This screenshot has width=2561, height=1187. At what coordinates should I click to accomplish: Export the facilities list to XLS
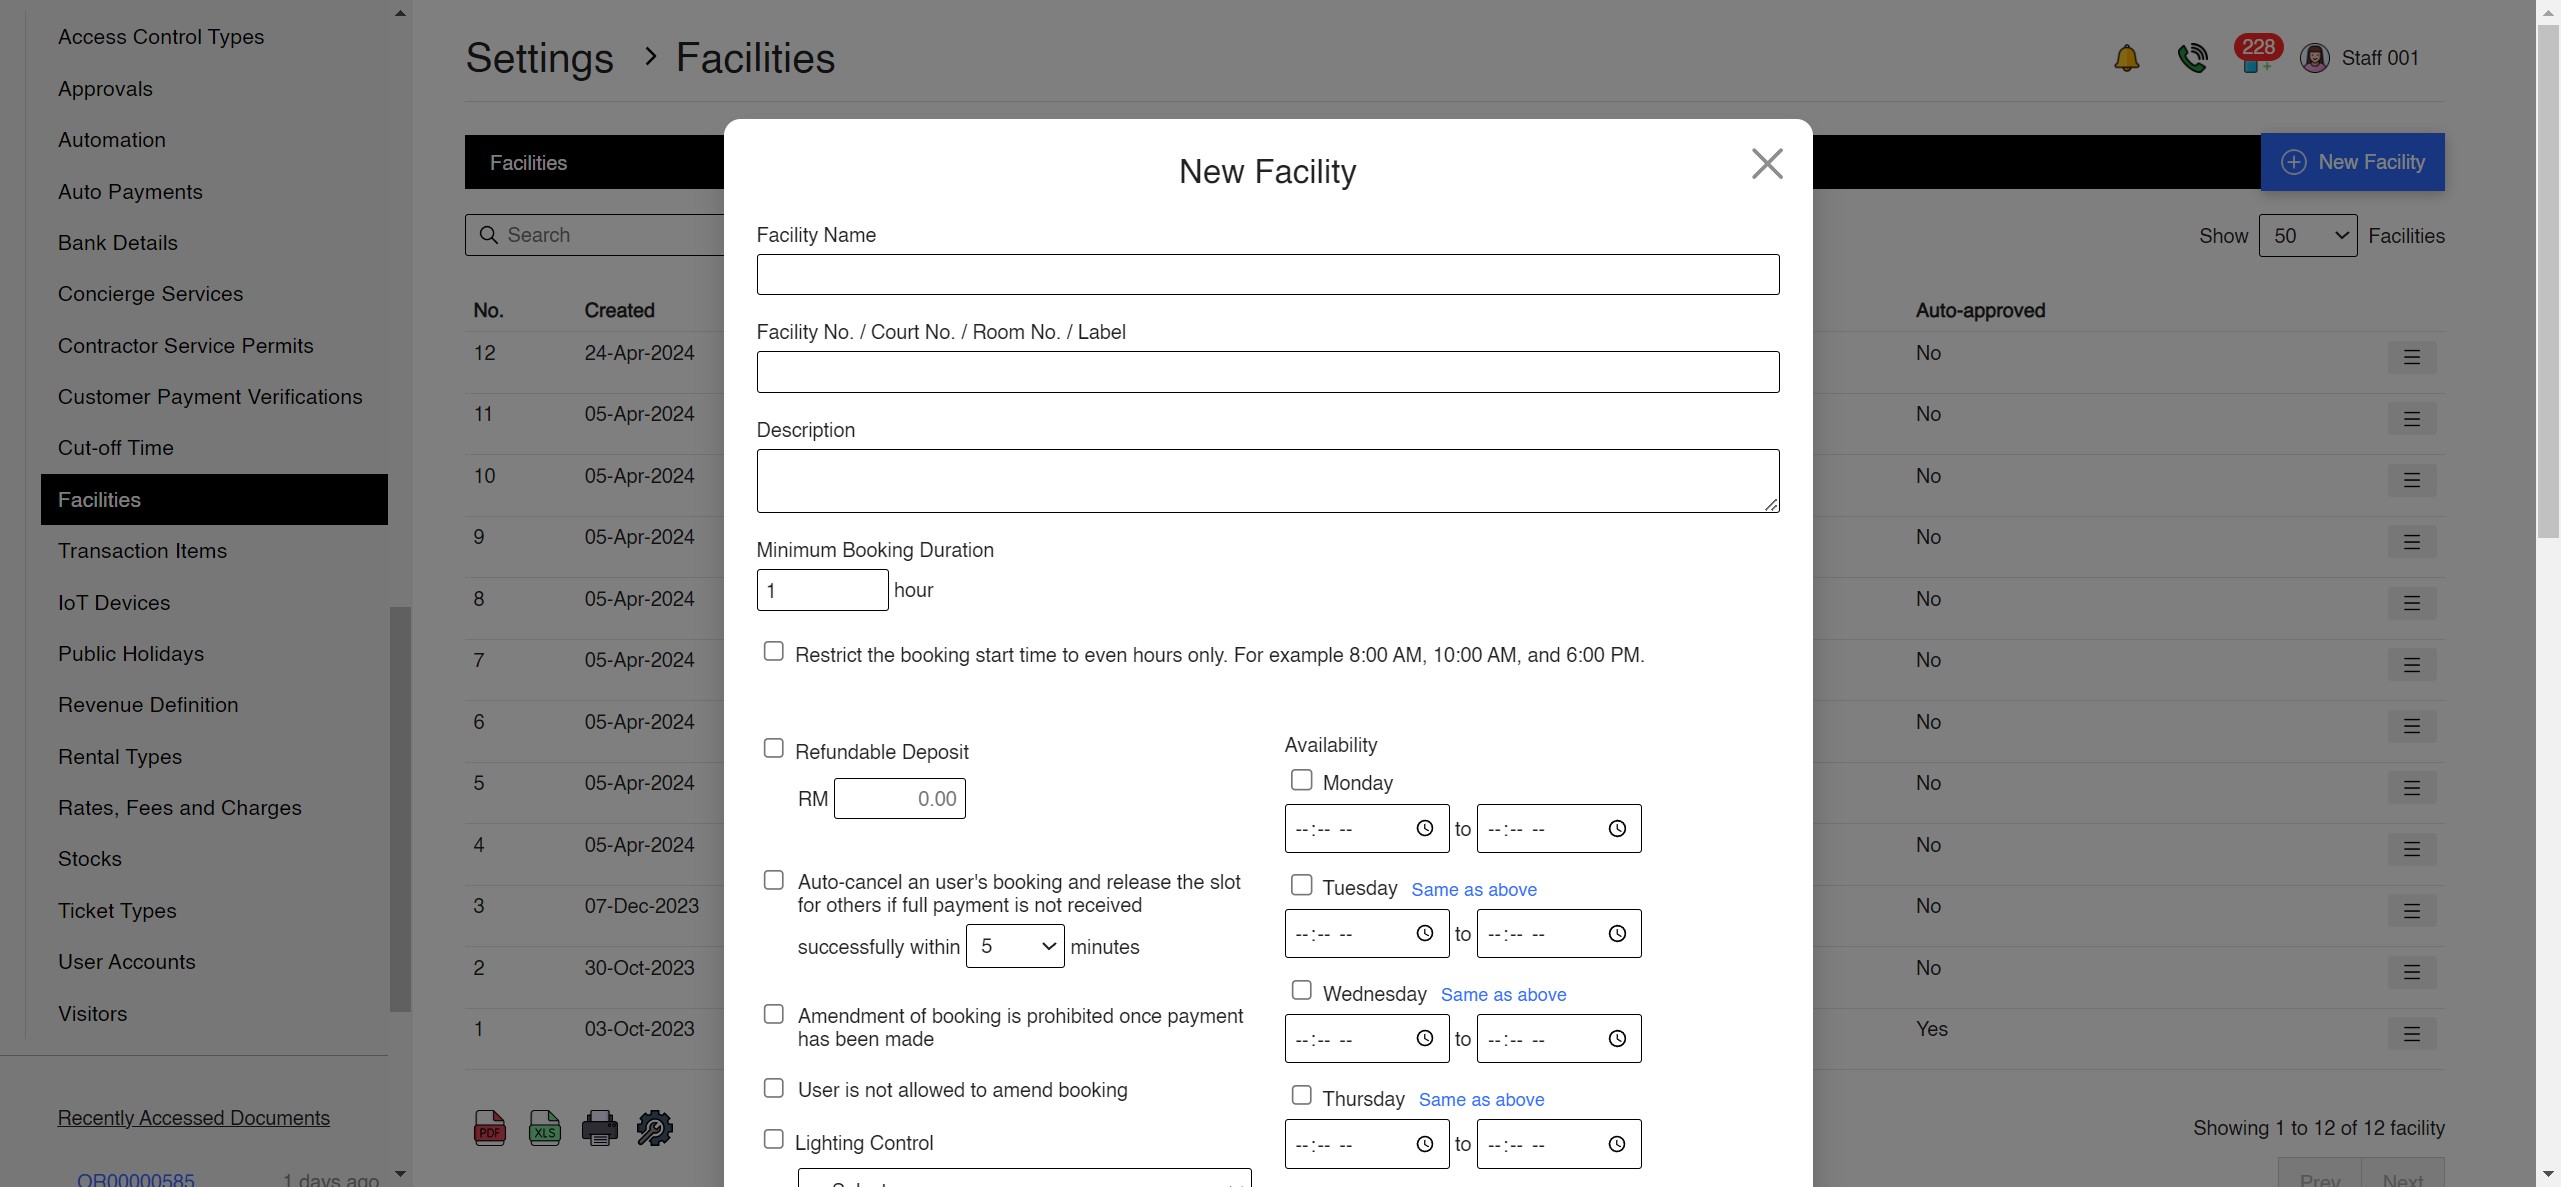[x=544, y=1127]
